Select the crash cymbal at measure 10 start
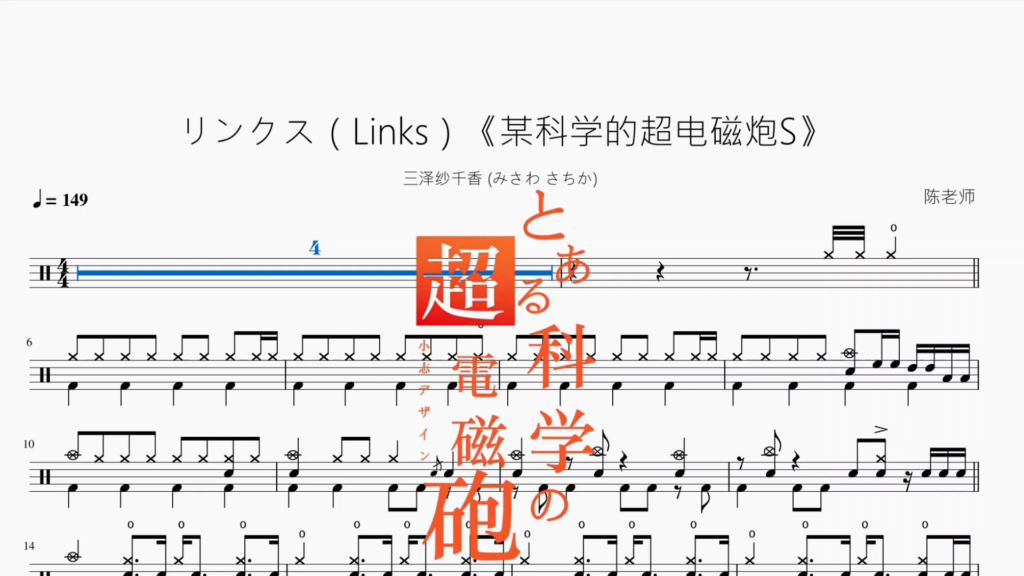 (x=72, y=455)
